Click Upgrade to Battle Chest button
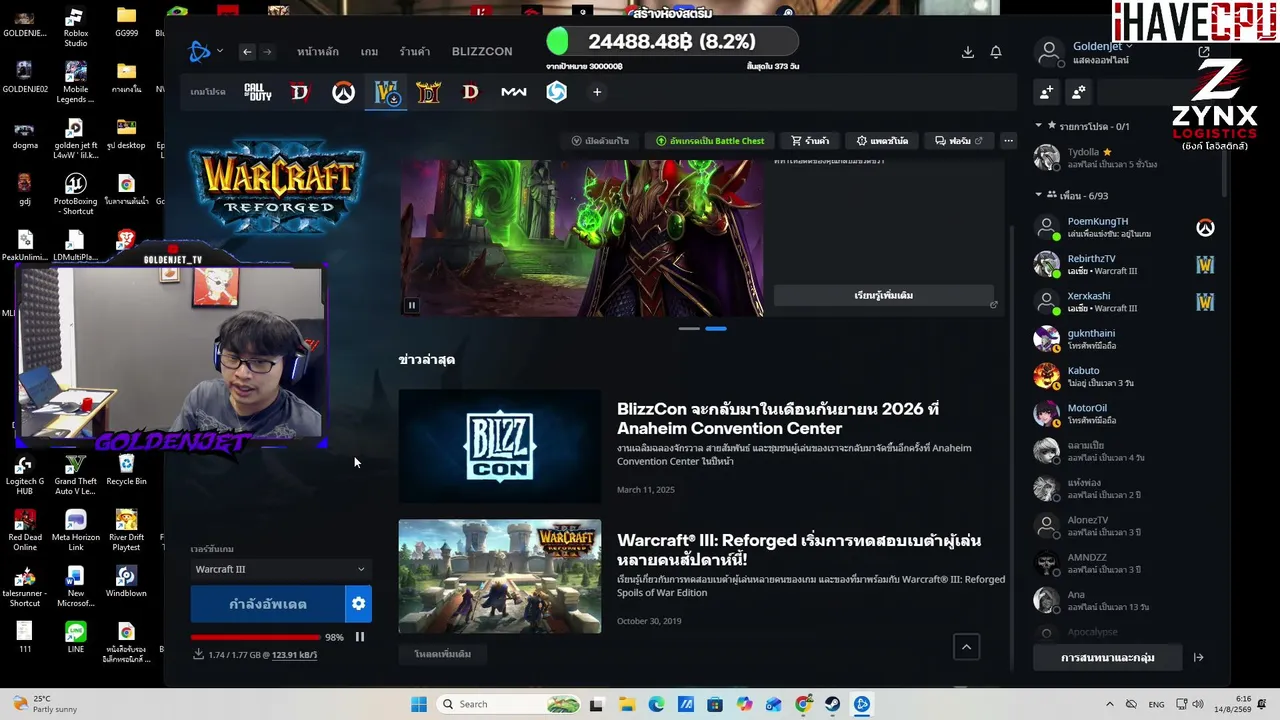This screenshot has height=720, width=1280. click(x=710, y=141)
